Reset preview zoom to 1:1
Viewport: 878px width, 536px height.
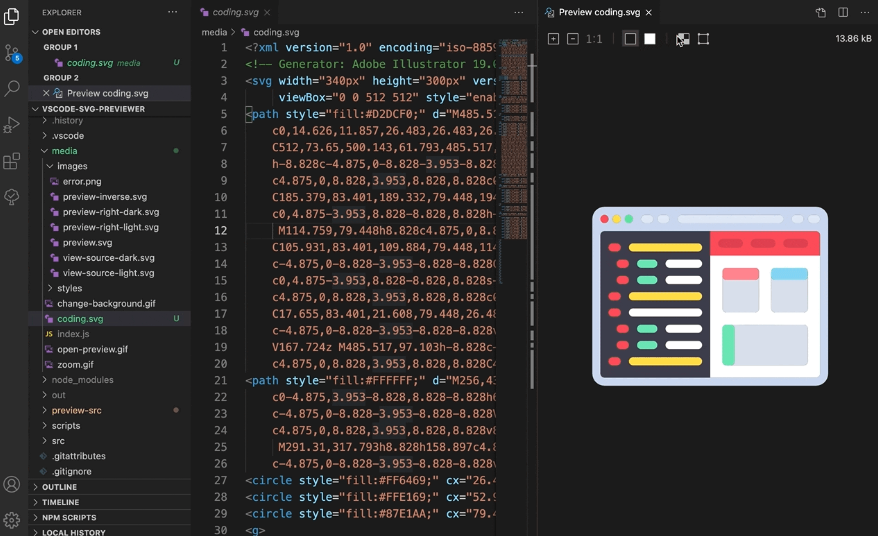pos(594,39)
